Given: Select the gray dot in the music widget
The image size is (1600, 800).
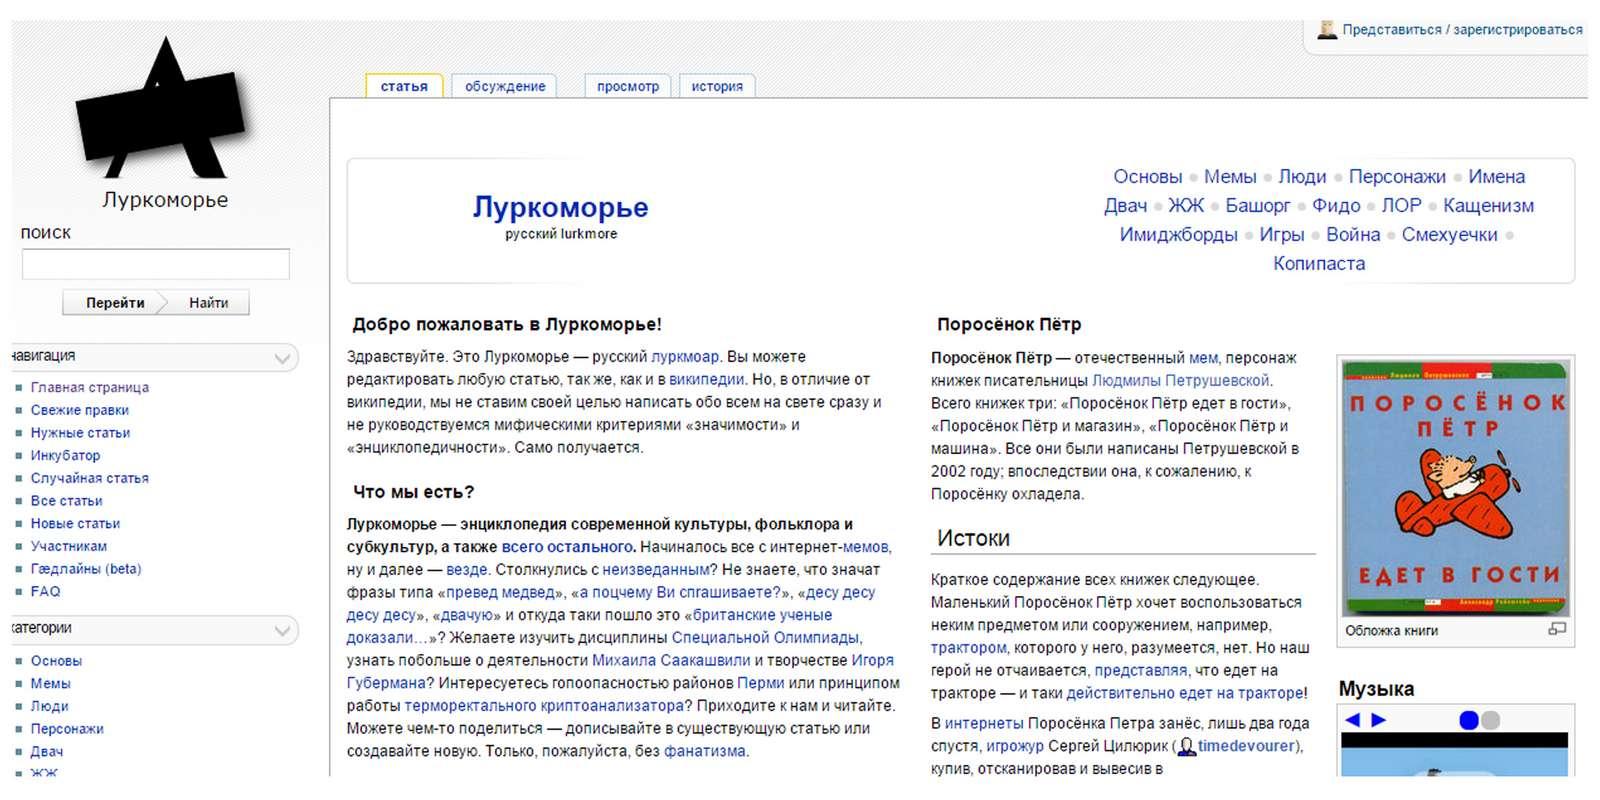Looking at the screenshot, I should coord(1490,720).
